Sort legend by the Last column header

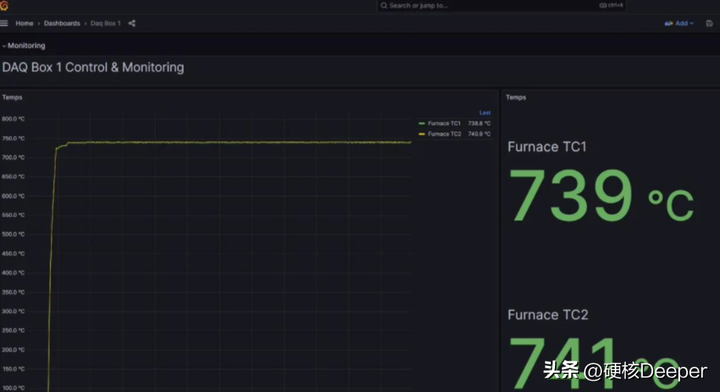coord(485,113)
